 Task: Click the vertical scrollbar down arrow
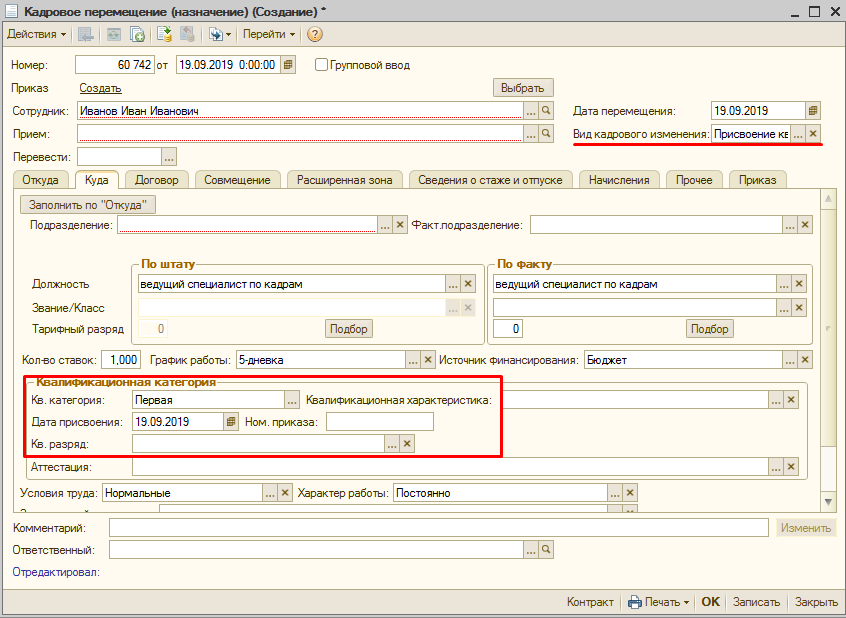(x=828, y=501)
